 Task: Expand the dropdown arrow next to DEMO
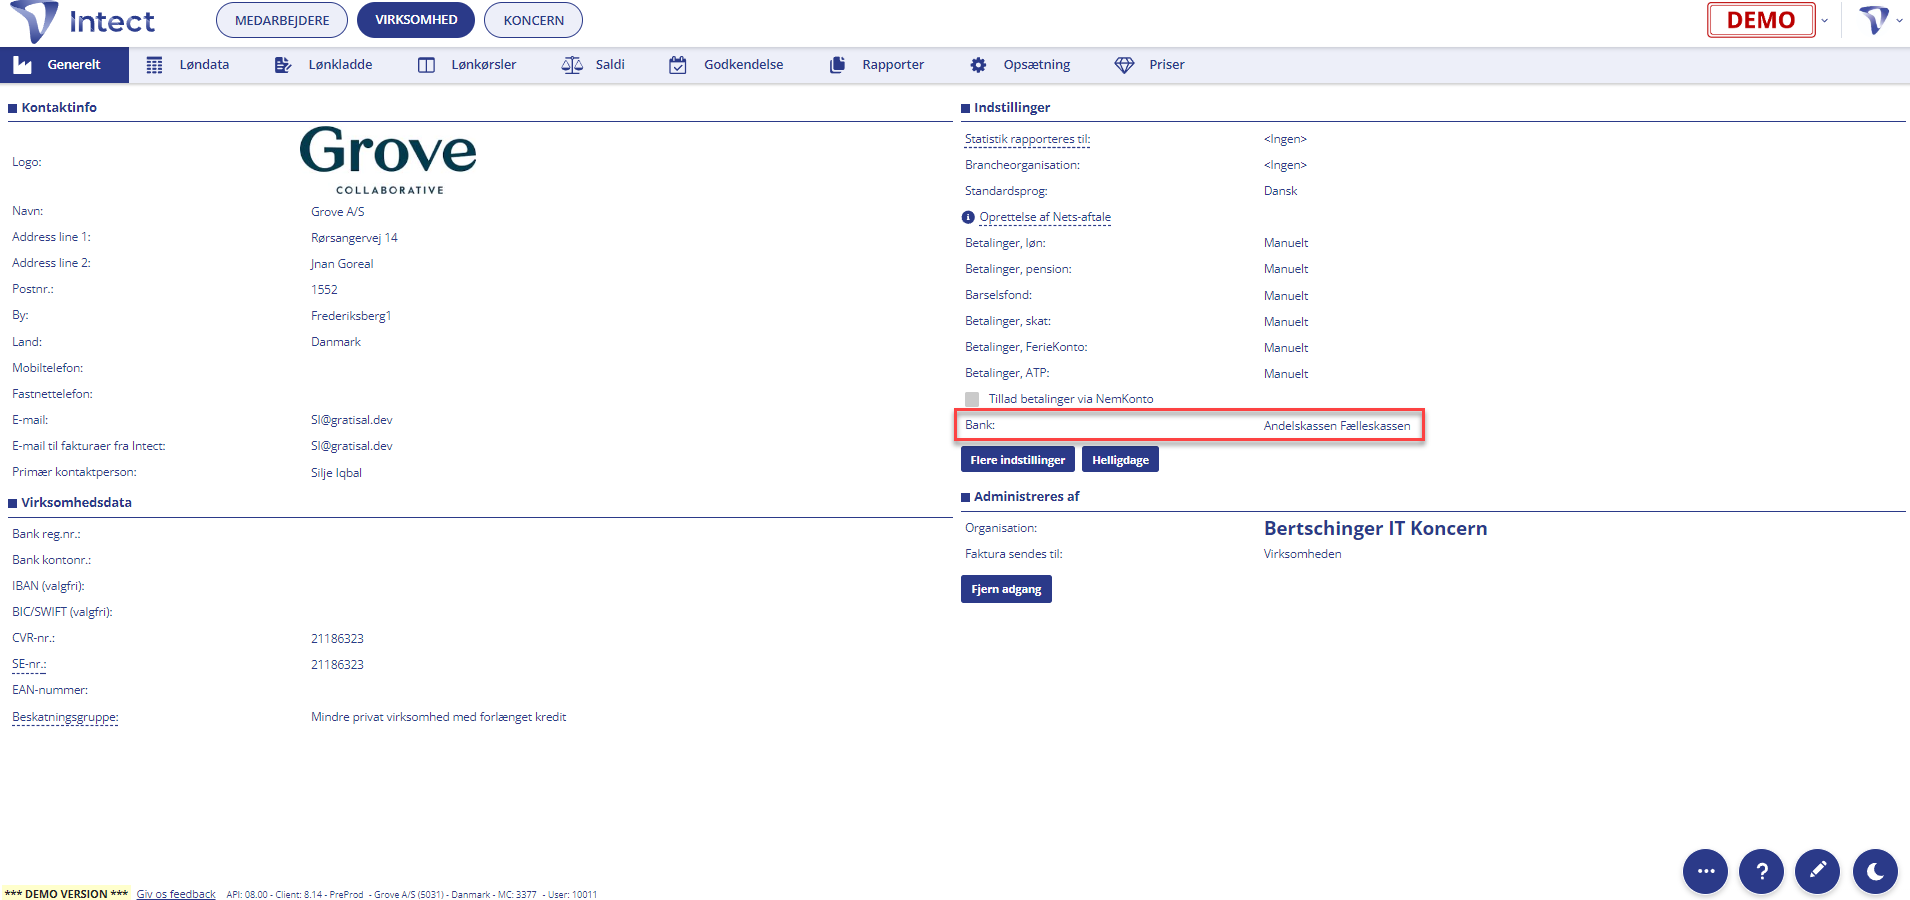(x=1825, y=20)
